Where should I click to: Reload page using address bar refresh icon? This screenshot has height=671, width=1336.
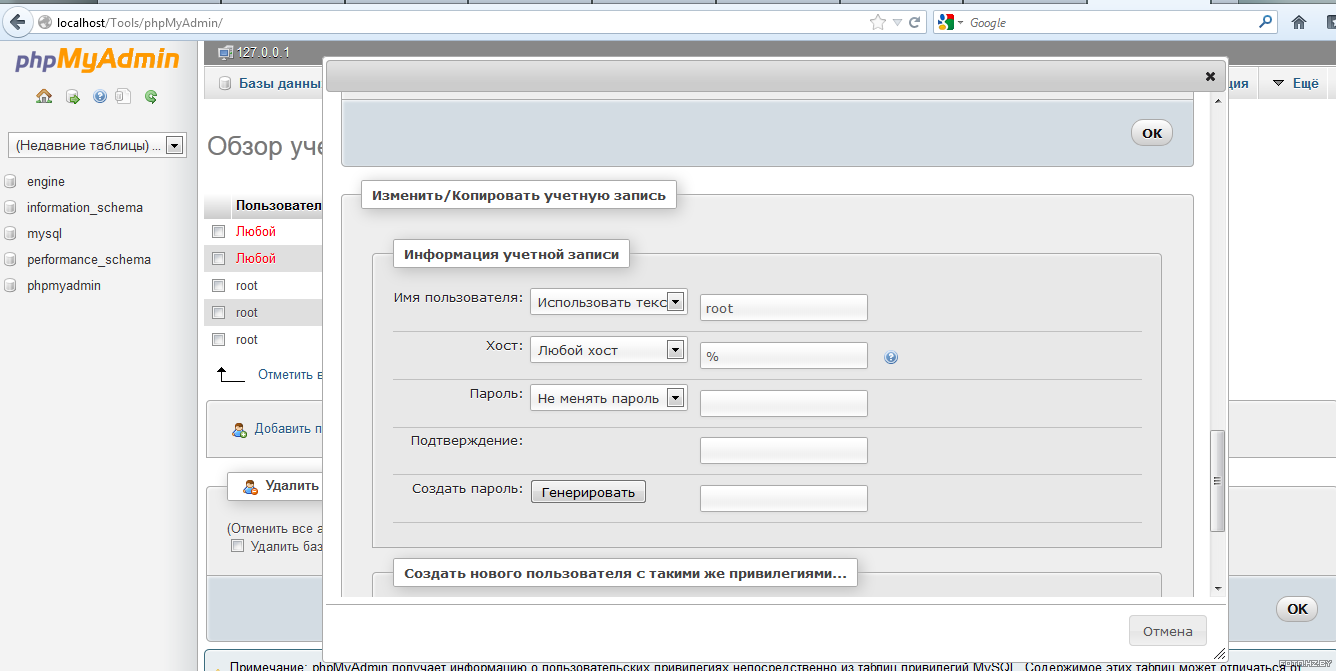(x=914, y=22)
